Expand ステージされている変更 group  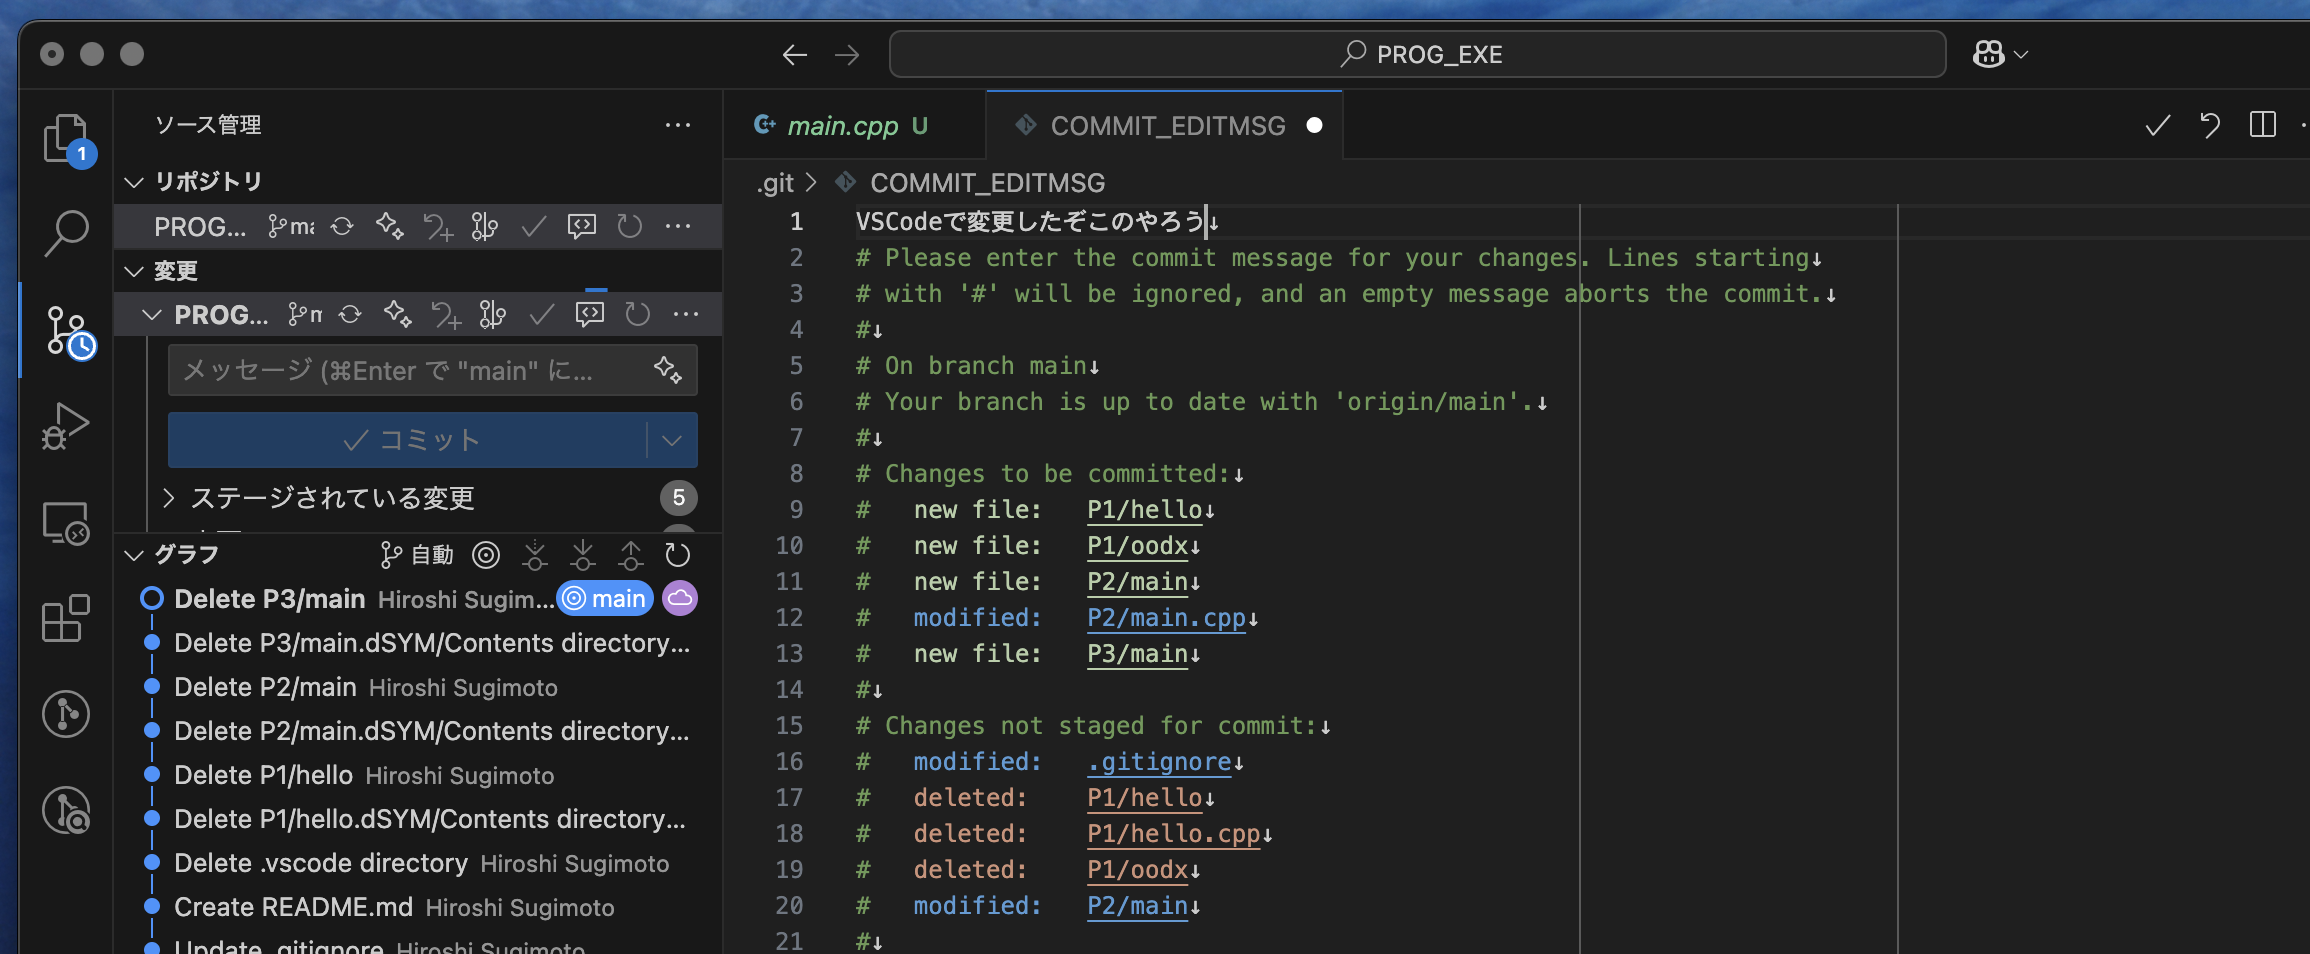[x=168, y=498]
